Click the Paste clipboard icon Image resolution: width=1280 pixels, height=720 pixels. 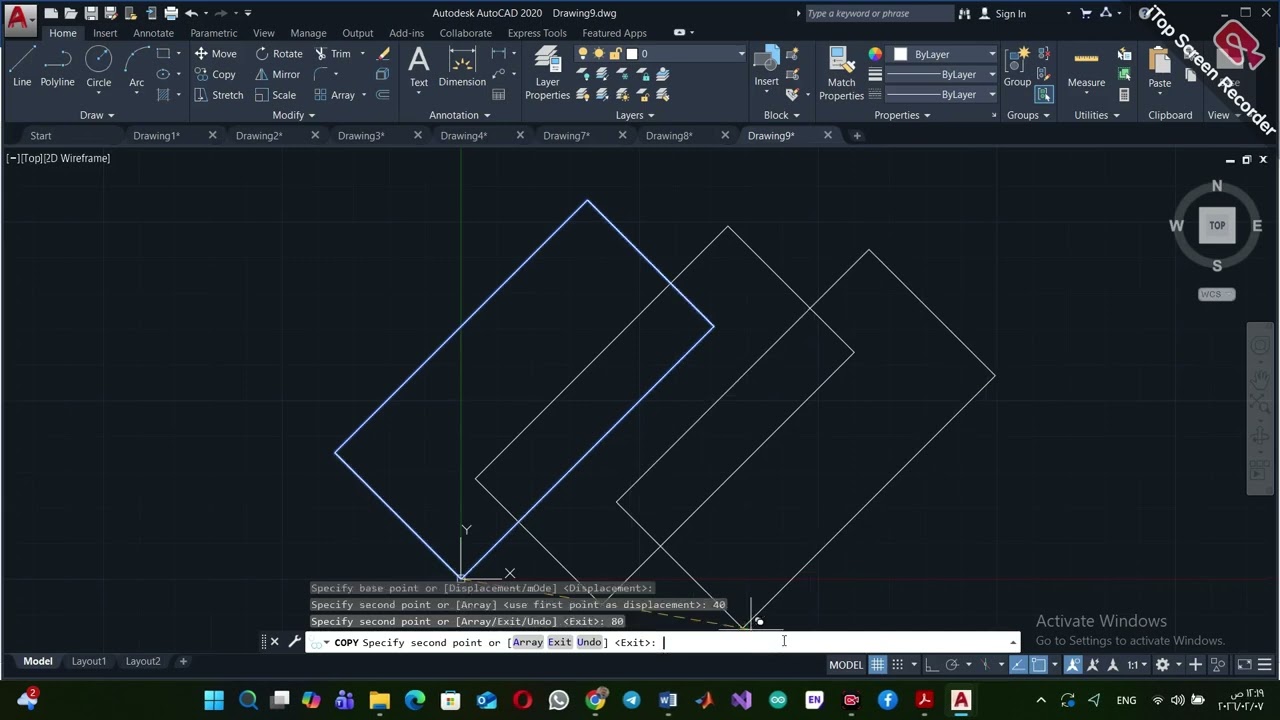tap(1160, 67)
